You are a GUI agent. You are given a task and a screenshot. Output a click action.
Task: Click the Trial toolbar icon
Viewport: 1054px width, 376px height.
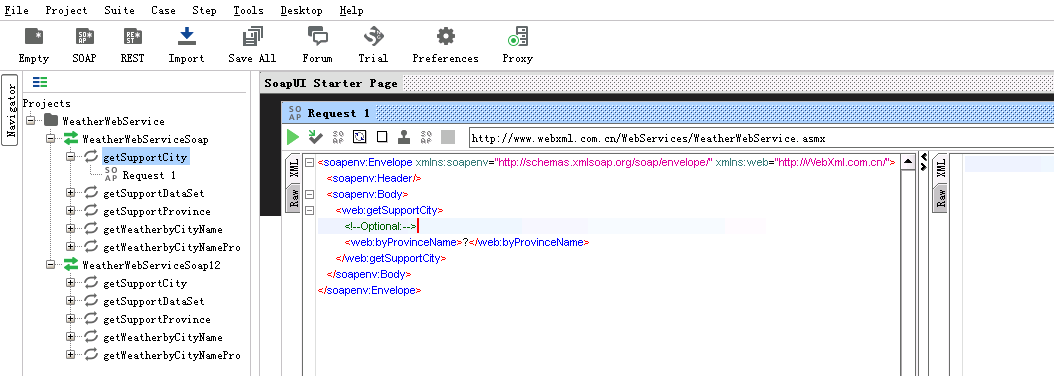(373, 36)
